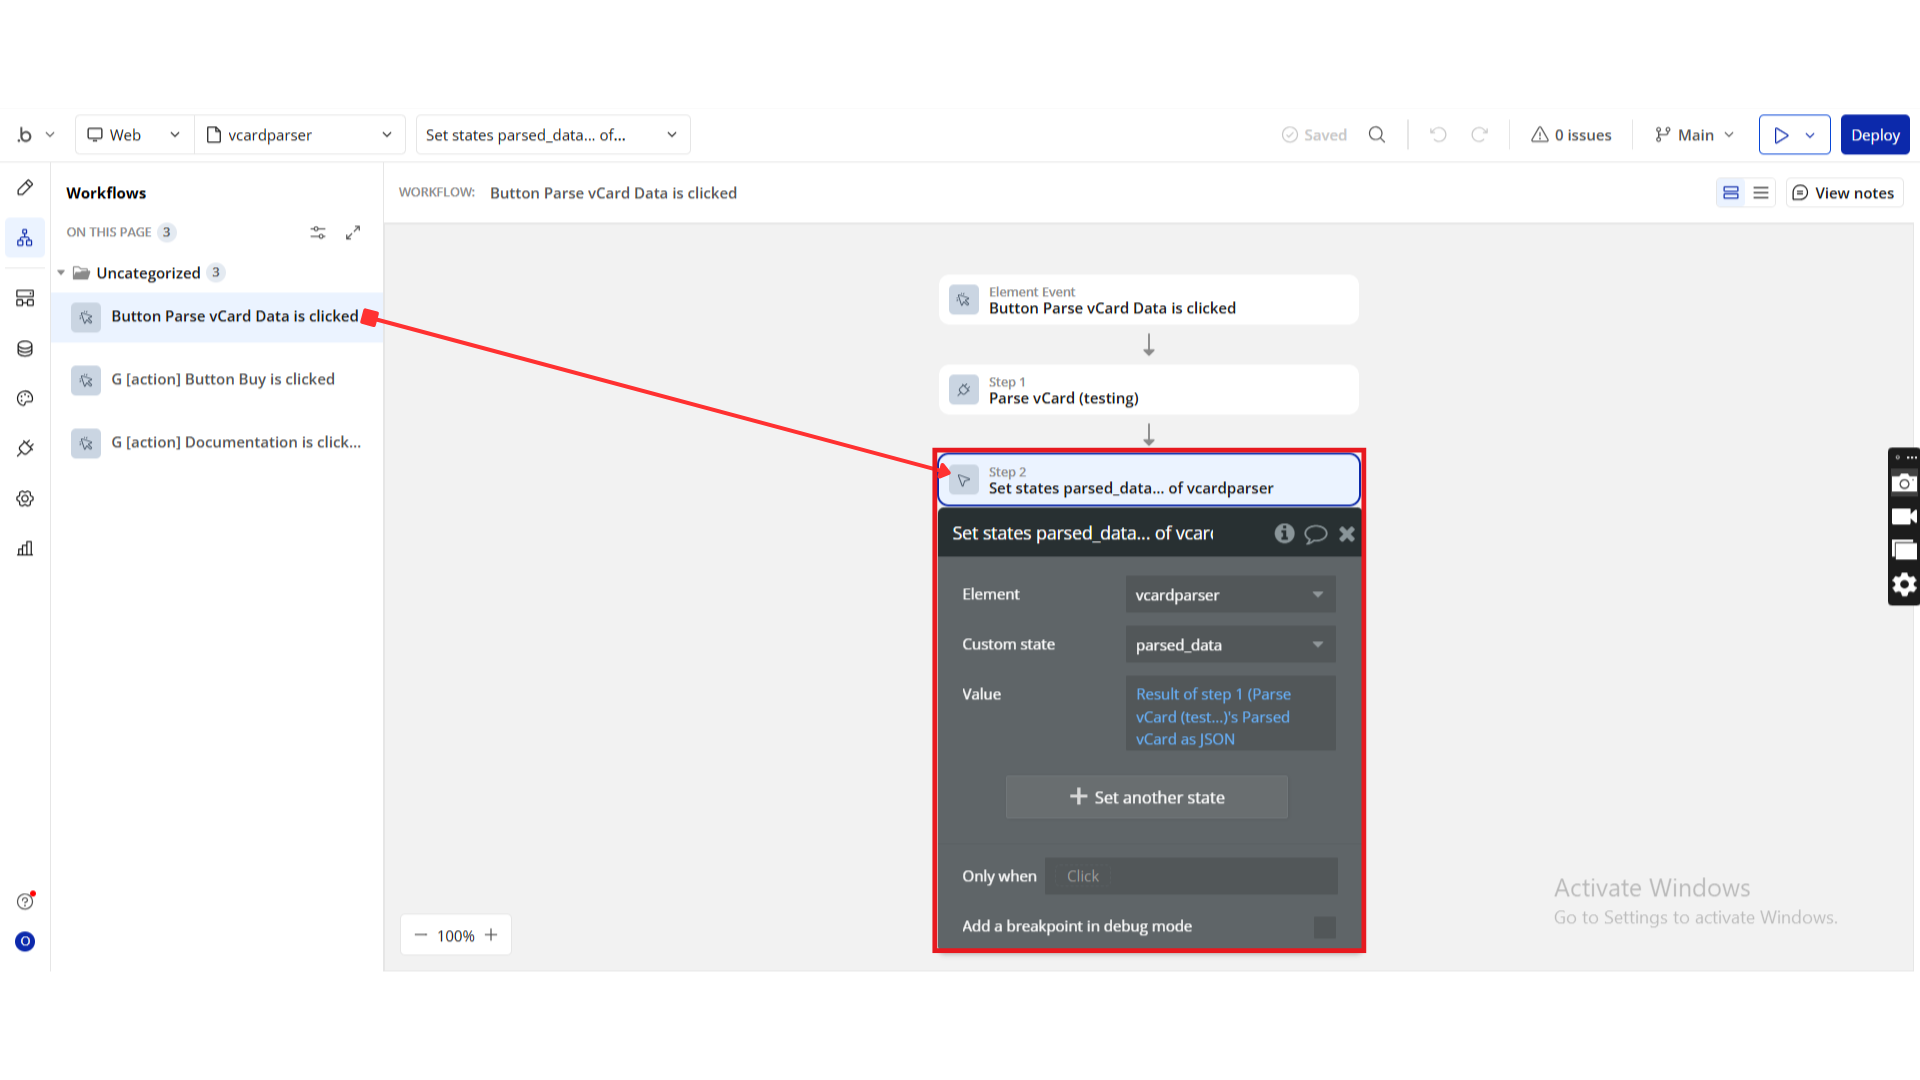This screenshot has width=1920, height=1080.
Task: Open the Logs chart icon in sidebar
Action: 25,548
